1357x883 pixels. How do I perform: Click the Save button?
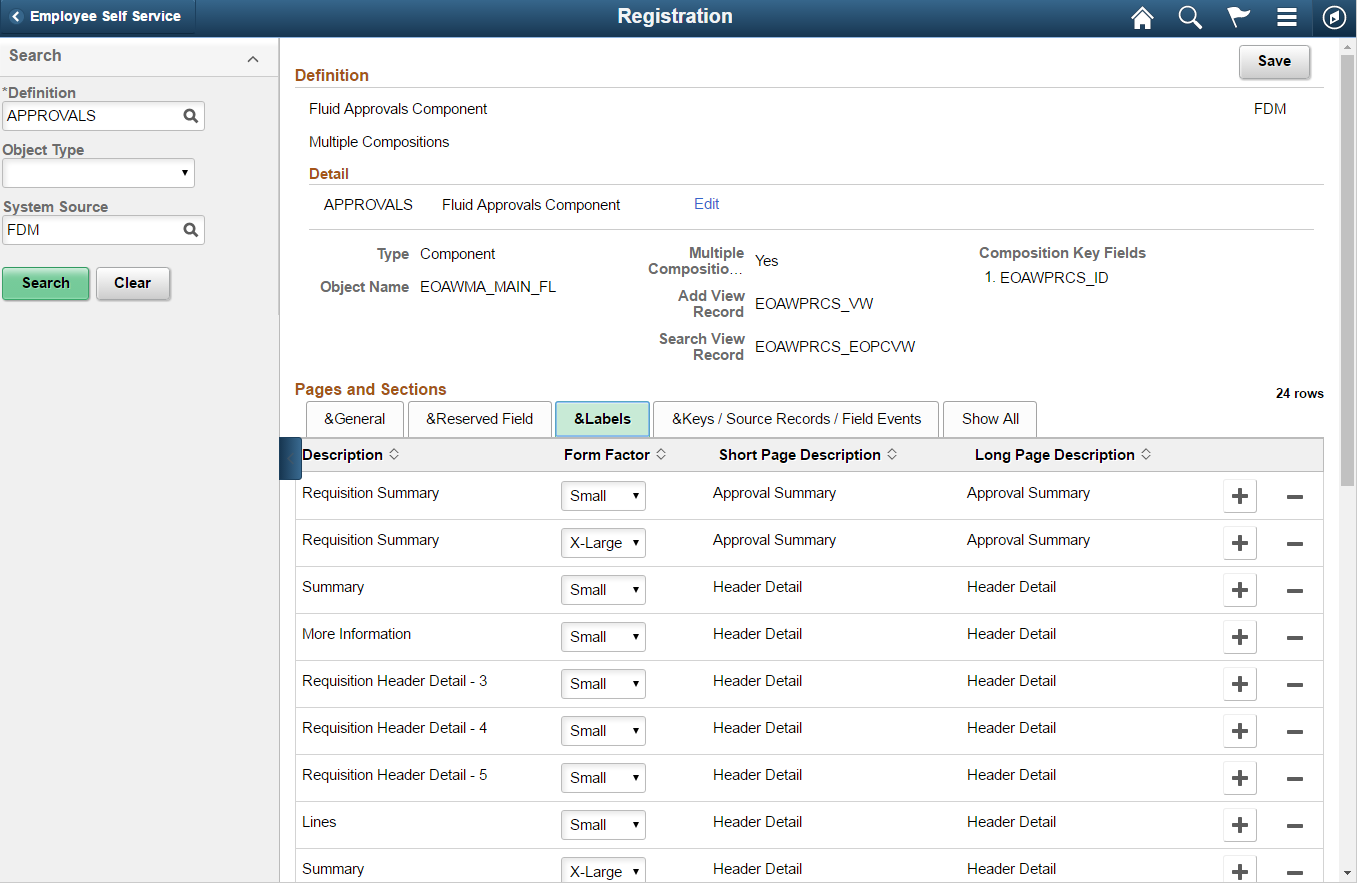pos(1274,61)
